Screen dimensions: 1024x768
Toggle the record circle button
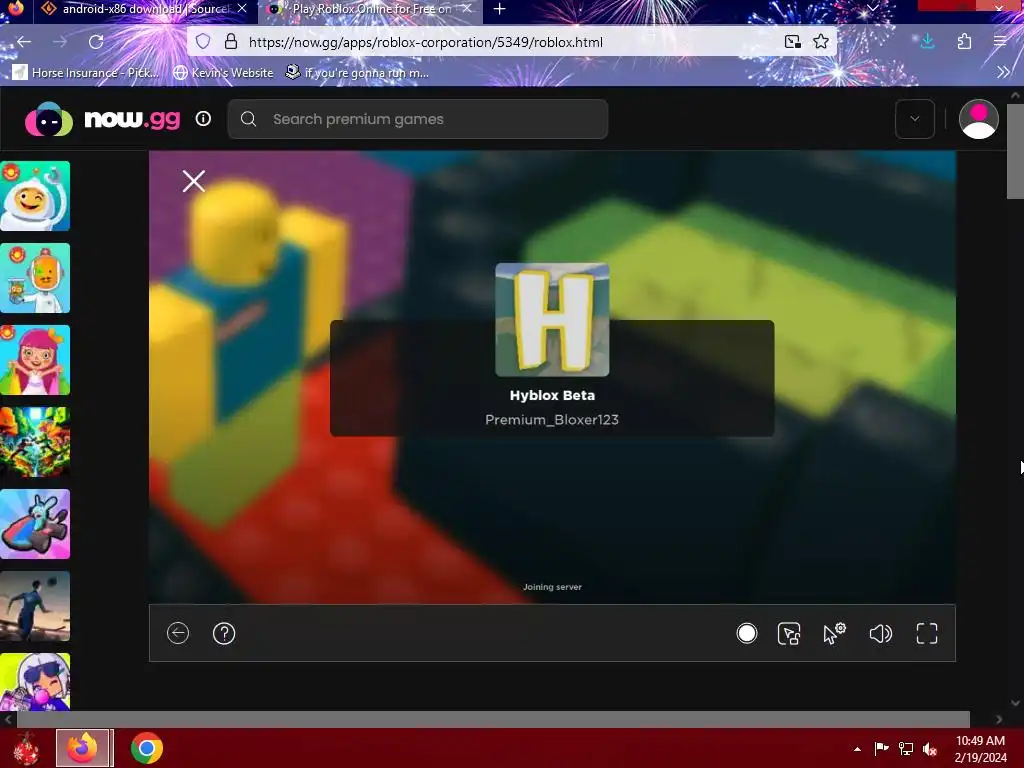click(746, 633)
